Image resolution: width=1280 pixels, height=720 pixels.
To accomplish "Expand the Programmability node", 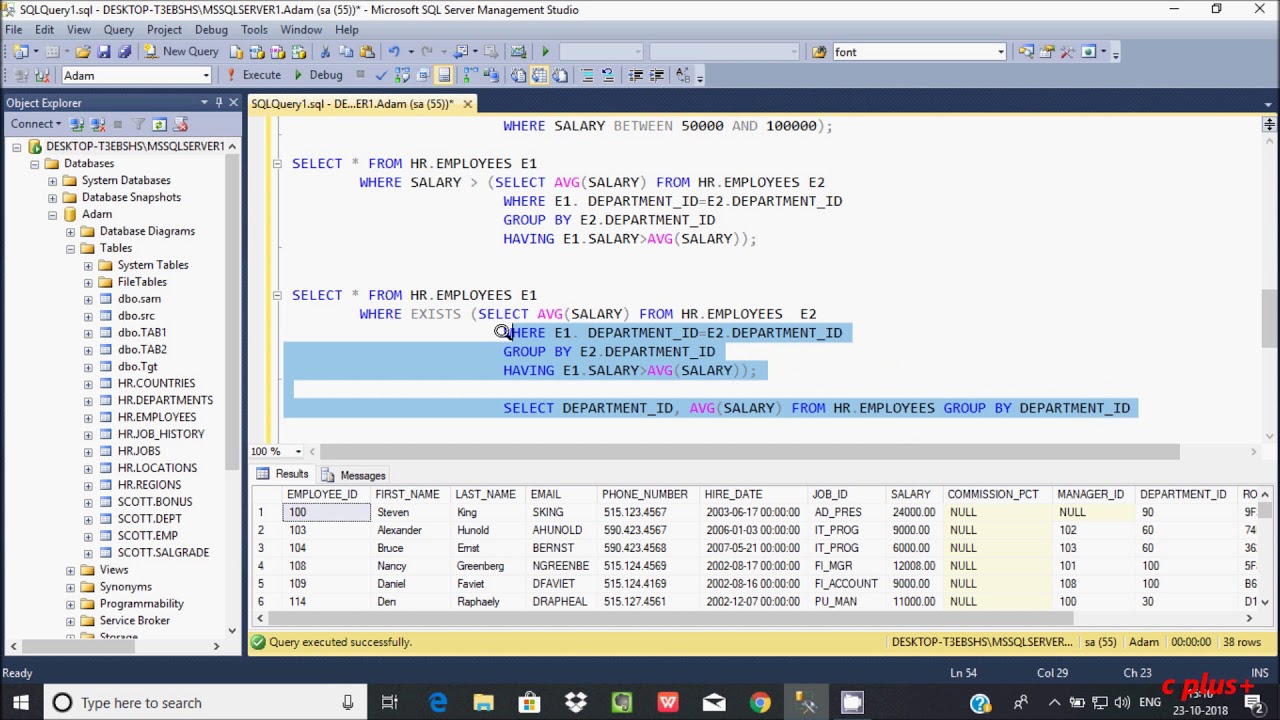I will [70, 604].
